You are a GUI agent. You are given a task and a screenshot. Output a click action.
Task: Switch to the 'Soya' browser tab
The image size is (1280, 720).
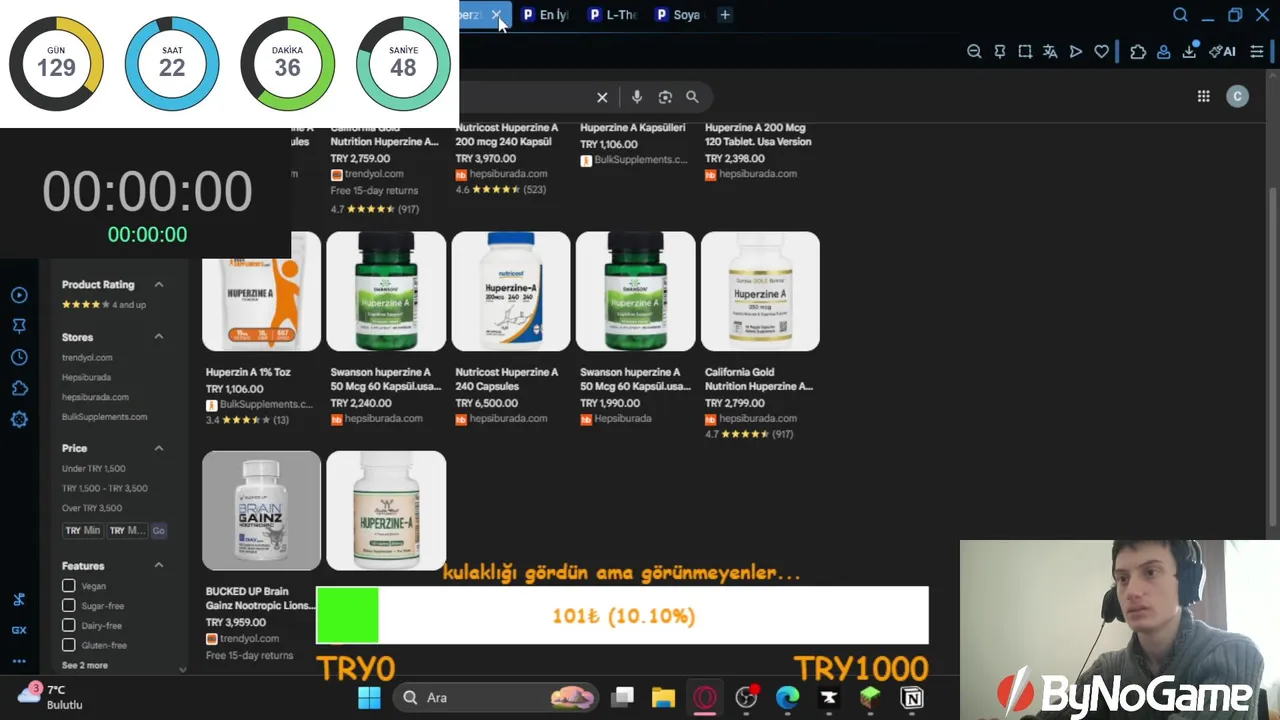[x=678, y=15]
